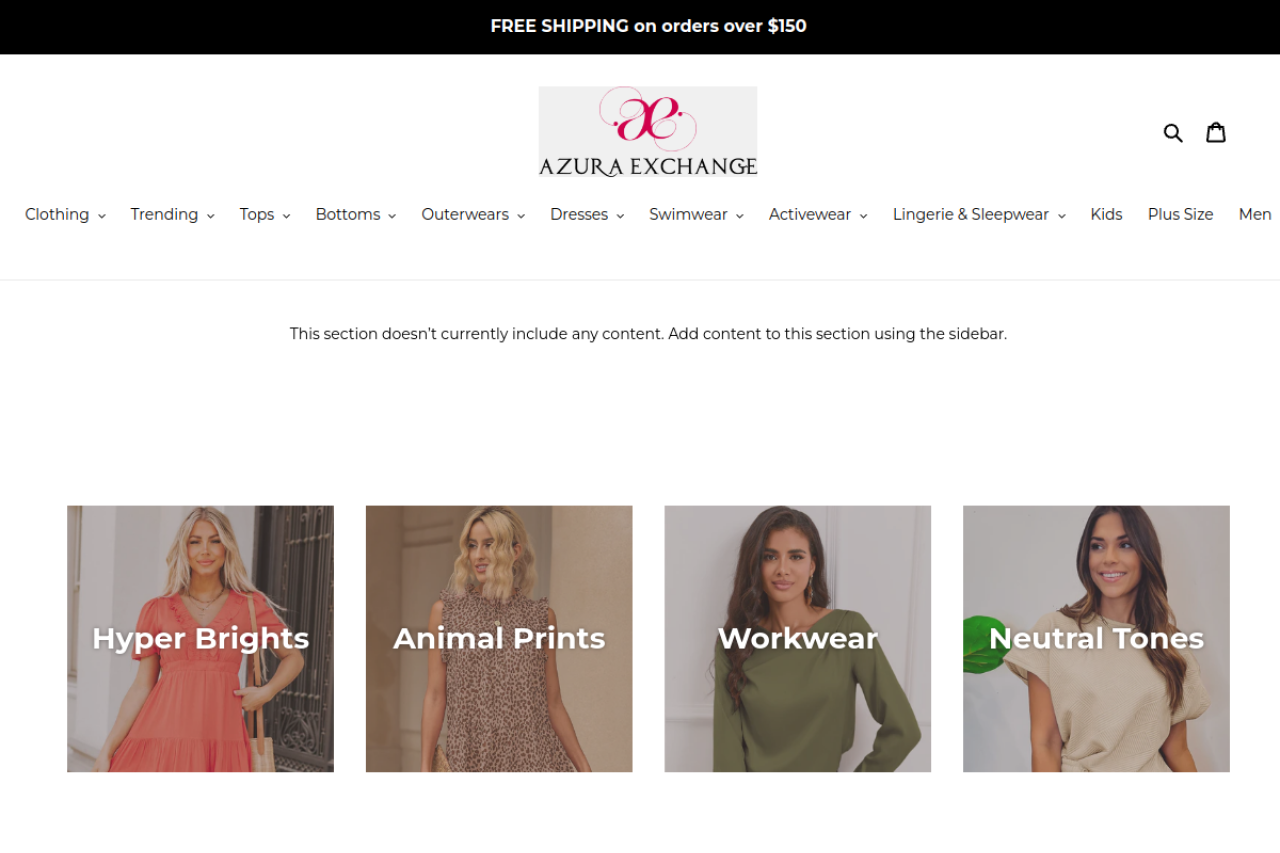
Task: Expand the Clothing dropdown menu
Action: click(65, 214)
